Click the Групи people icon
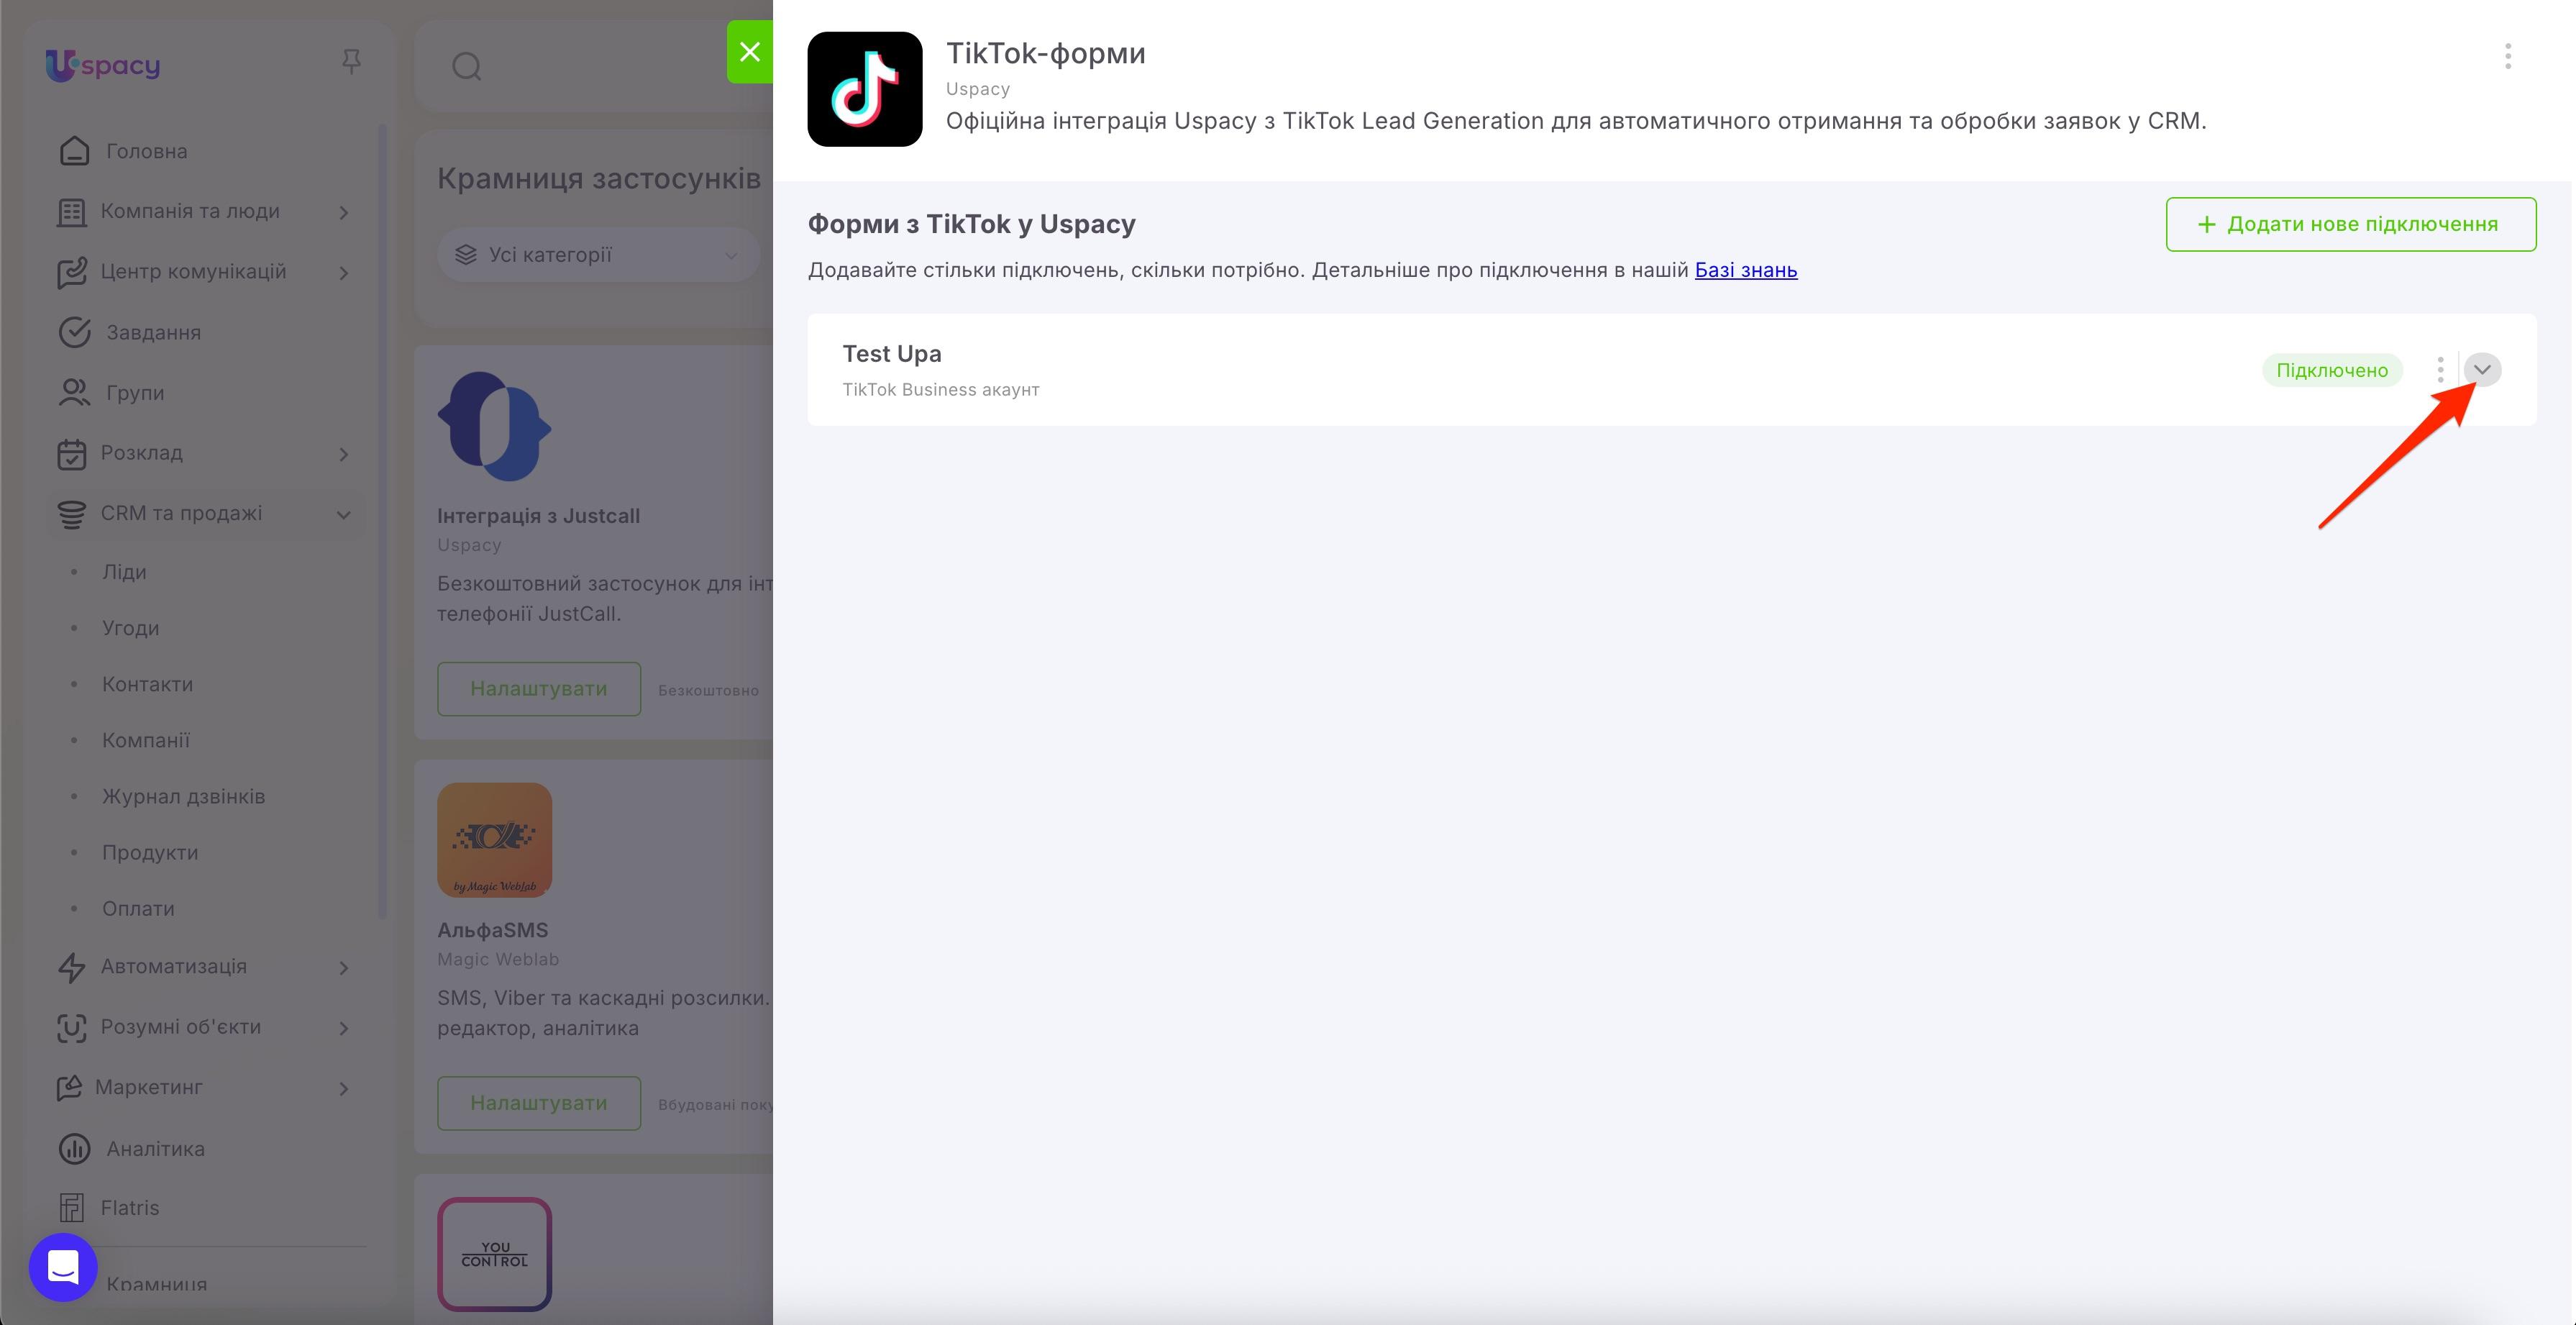Viewport: 2576px width, 1325px height. click(74, 393)
